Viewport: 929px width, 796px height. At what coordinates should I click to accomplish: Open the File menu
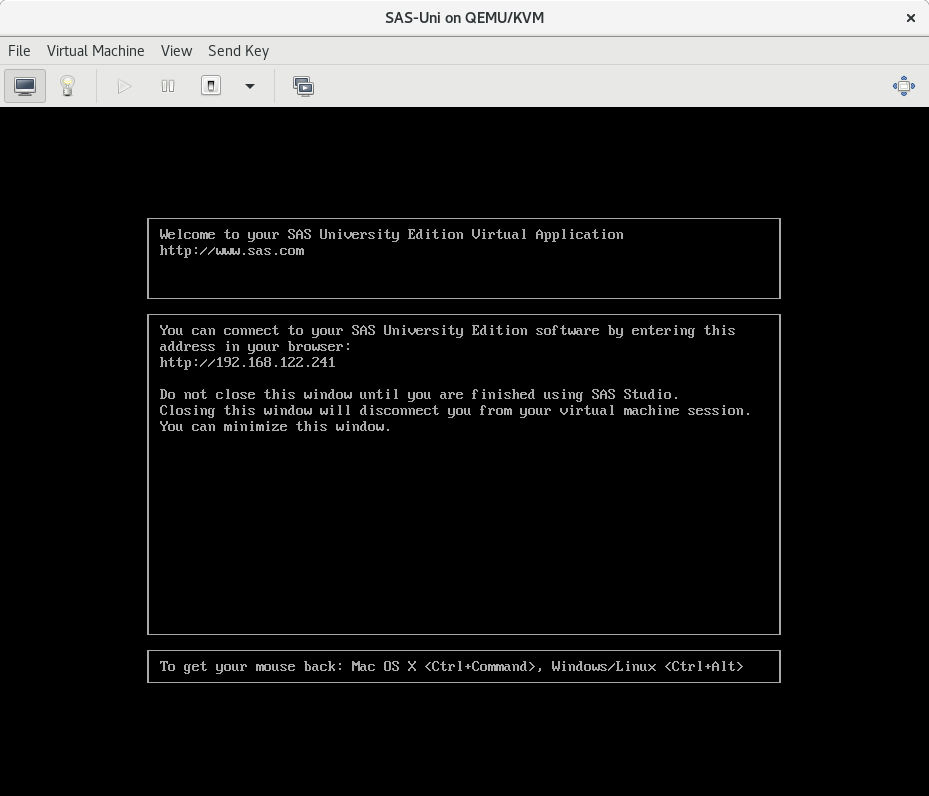click(x=19, y=51)
